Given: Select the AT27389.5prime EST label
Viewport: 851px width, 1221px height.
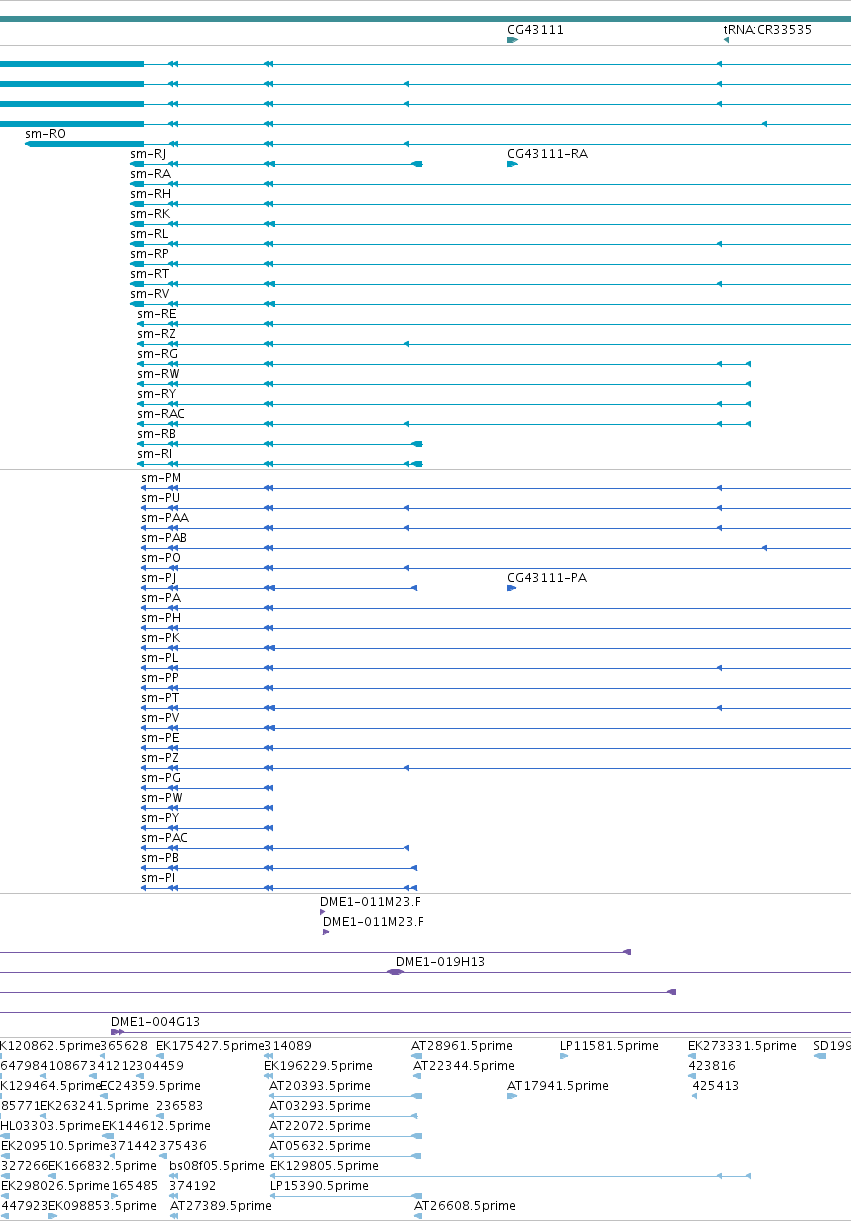Looking at the screenshot, I should (220, 1206).
